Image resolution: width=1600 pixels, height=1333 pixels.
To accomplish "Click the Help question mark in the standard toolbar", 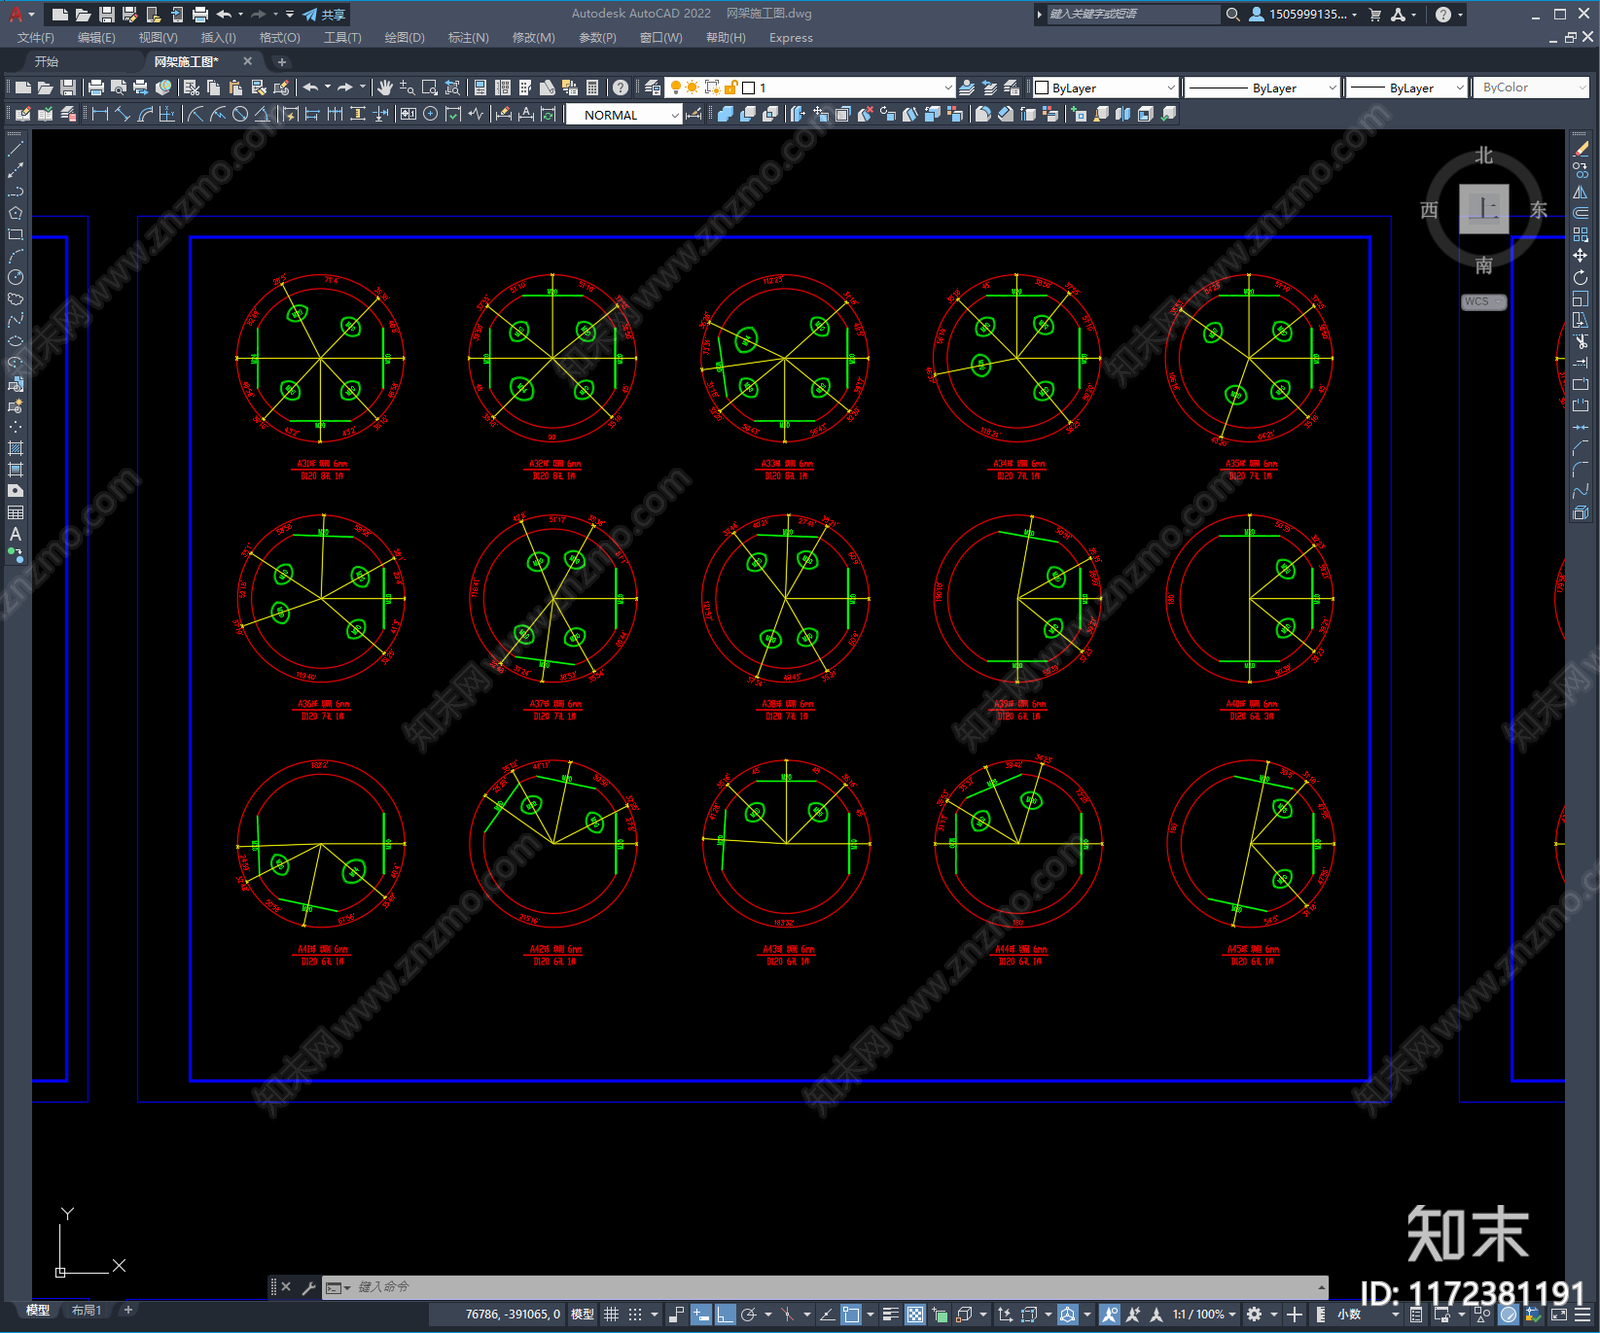I will 621,88.
